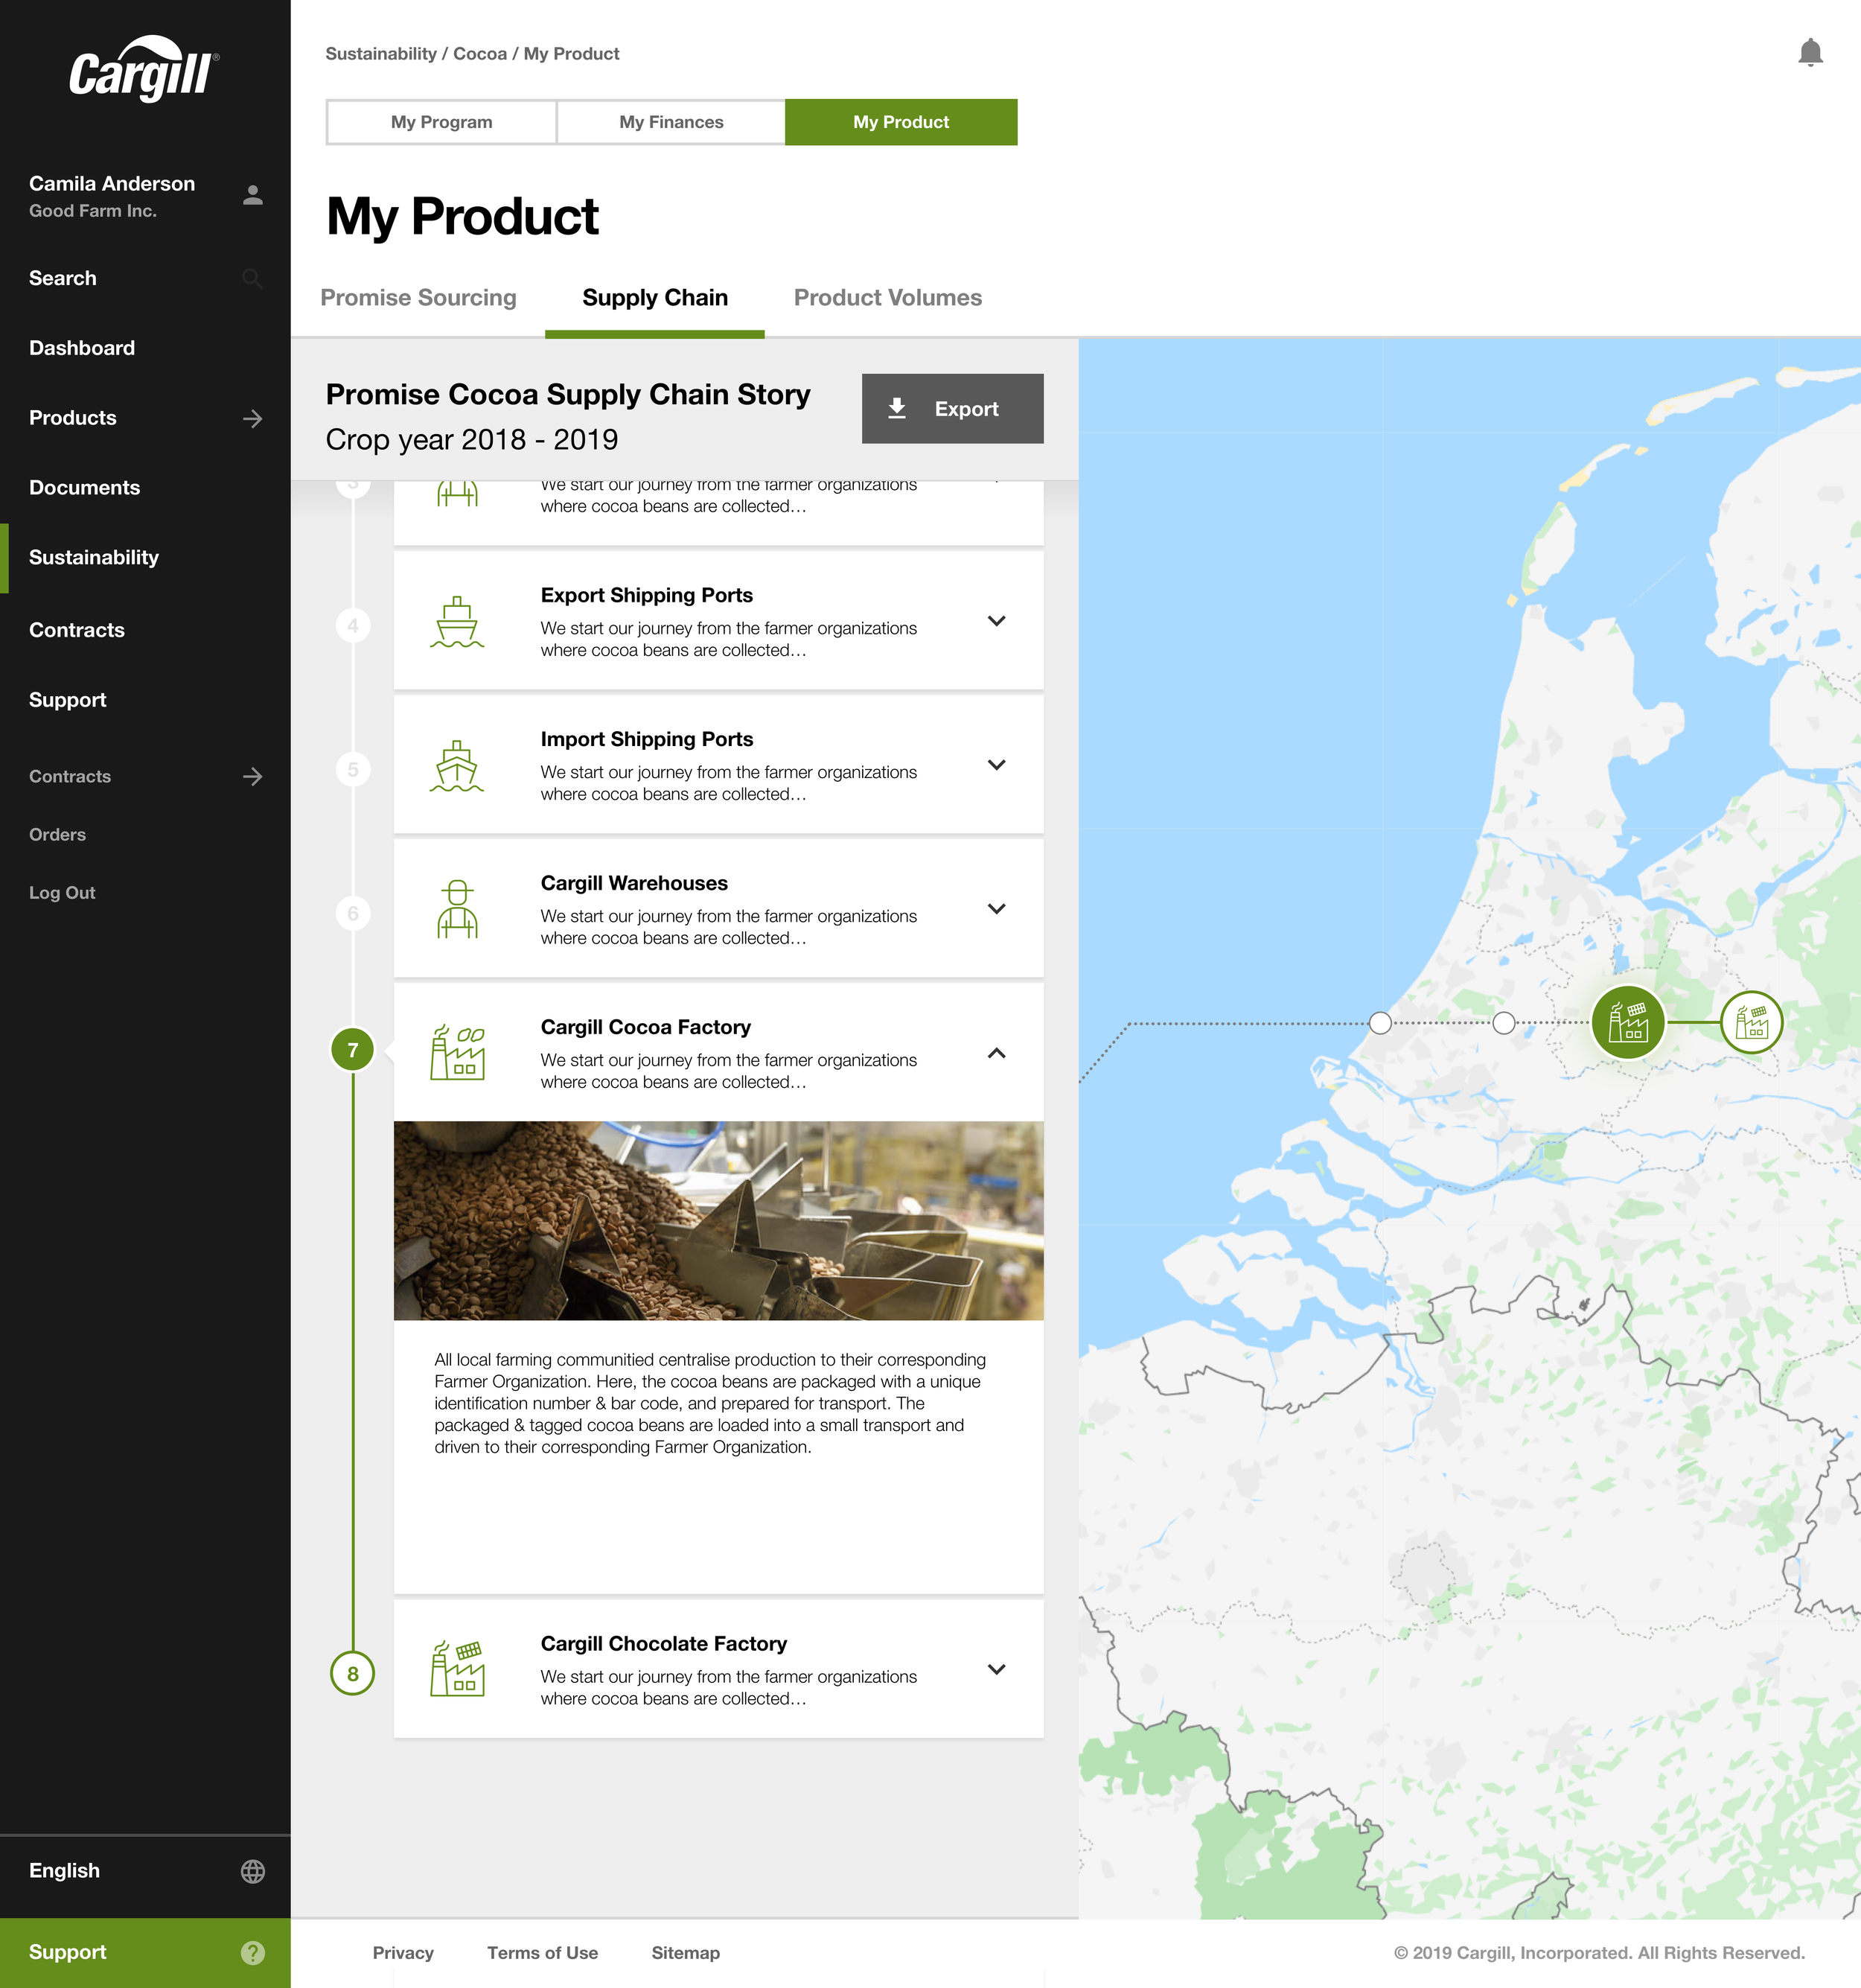Open Dashboard in the sidebar

[x=82, y=348]
